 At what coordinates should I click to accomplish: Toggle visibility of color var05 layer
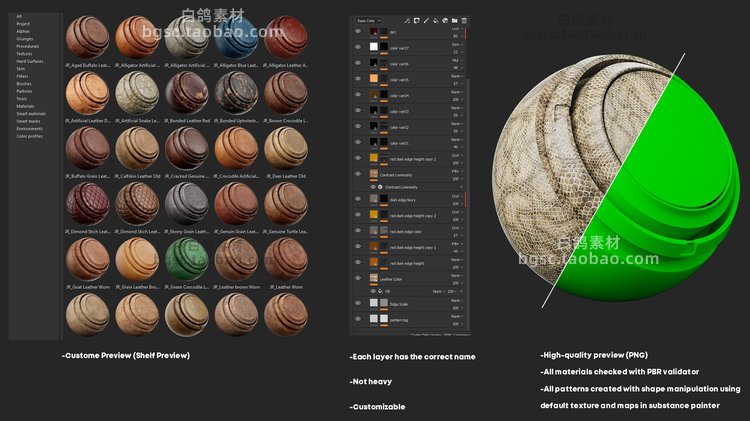[x=358, y=78]
